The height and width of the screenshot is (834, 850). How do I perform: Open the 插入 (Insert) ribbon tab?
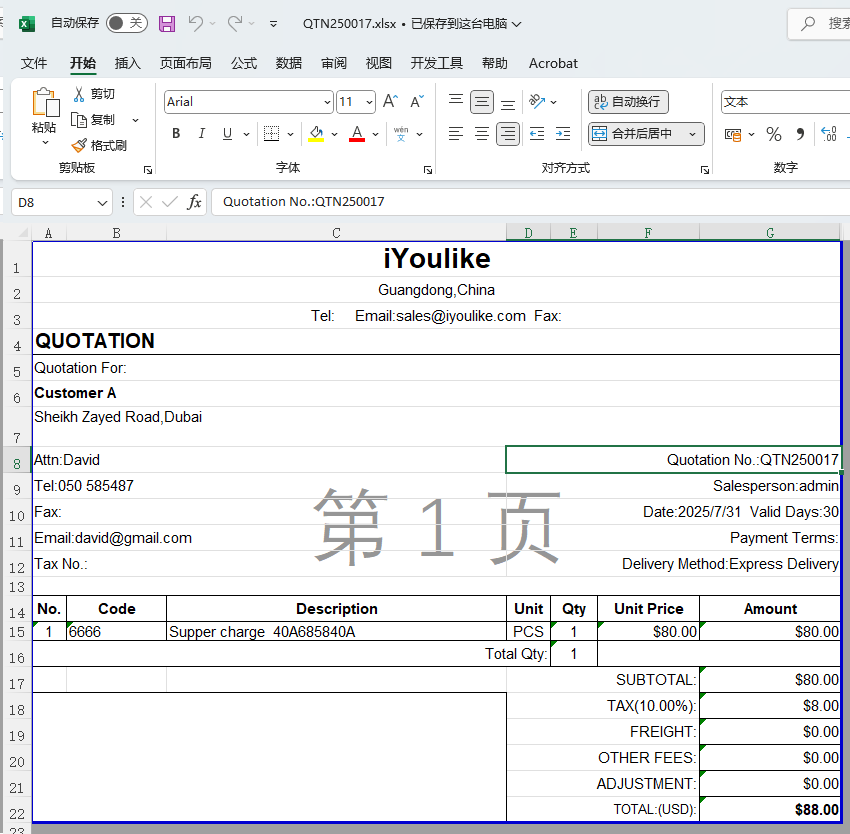pyautogui.click(x=128, y=63)
